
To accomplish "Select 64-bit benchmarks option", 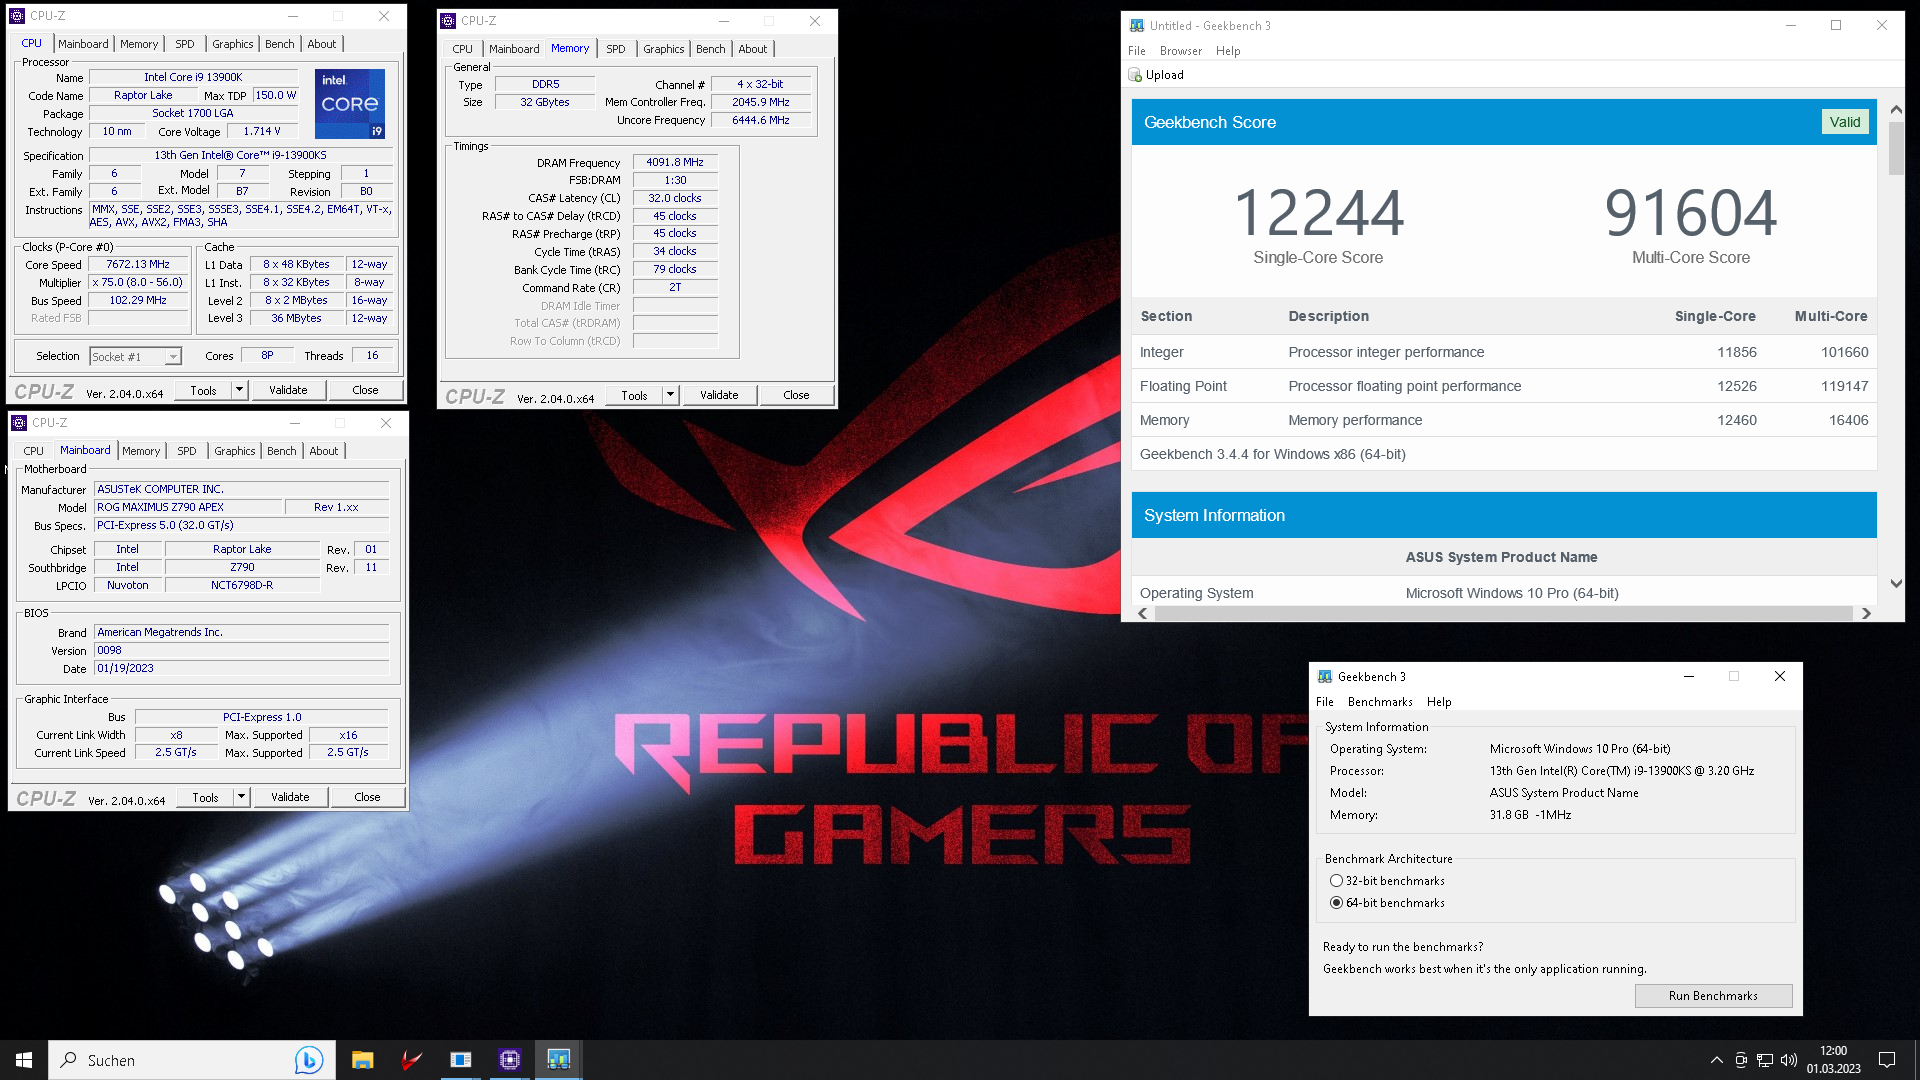I will pos(1336,903).
